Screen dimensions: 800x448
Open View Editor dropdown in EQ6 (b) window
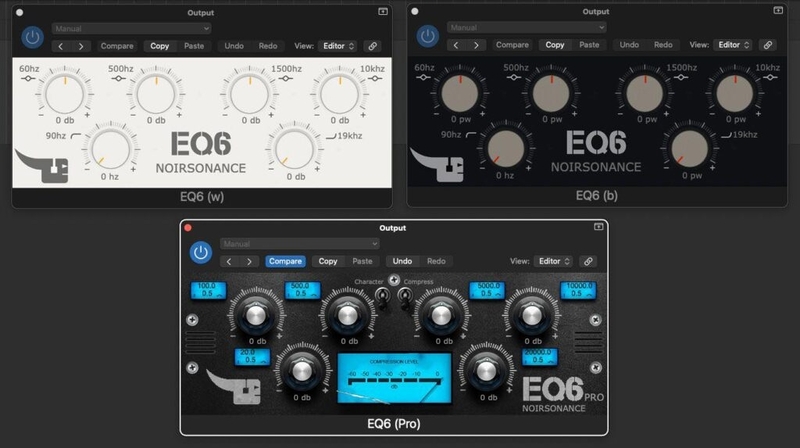point(733,45)
